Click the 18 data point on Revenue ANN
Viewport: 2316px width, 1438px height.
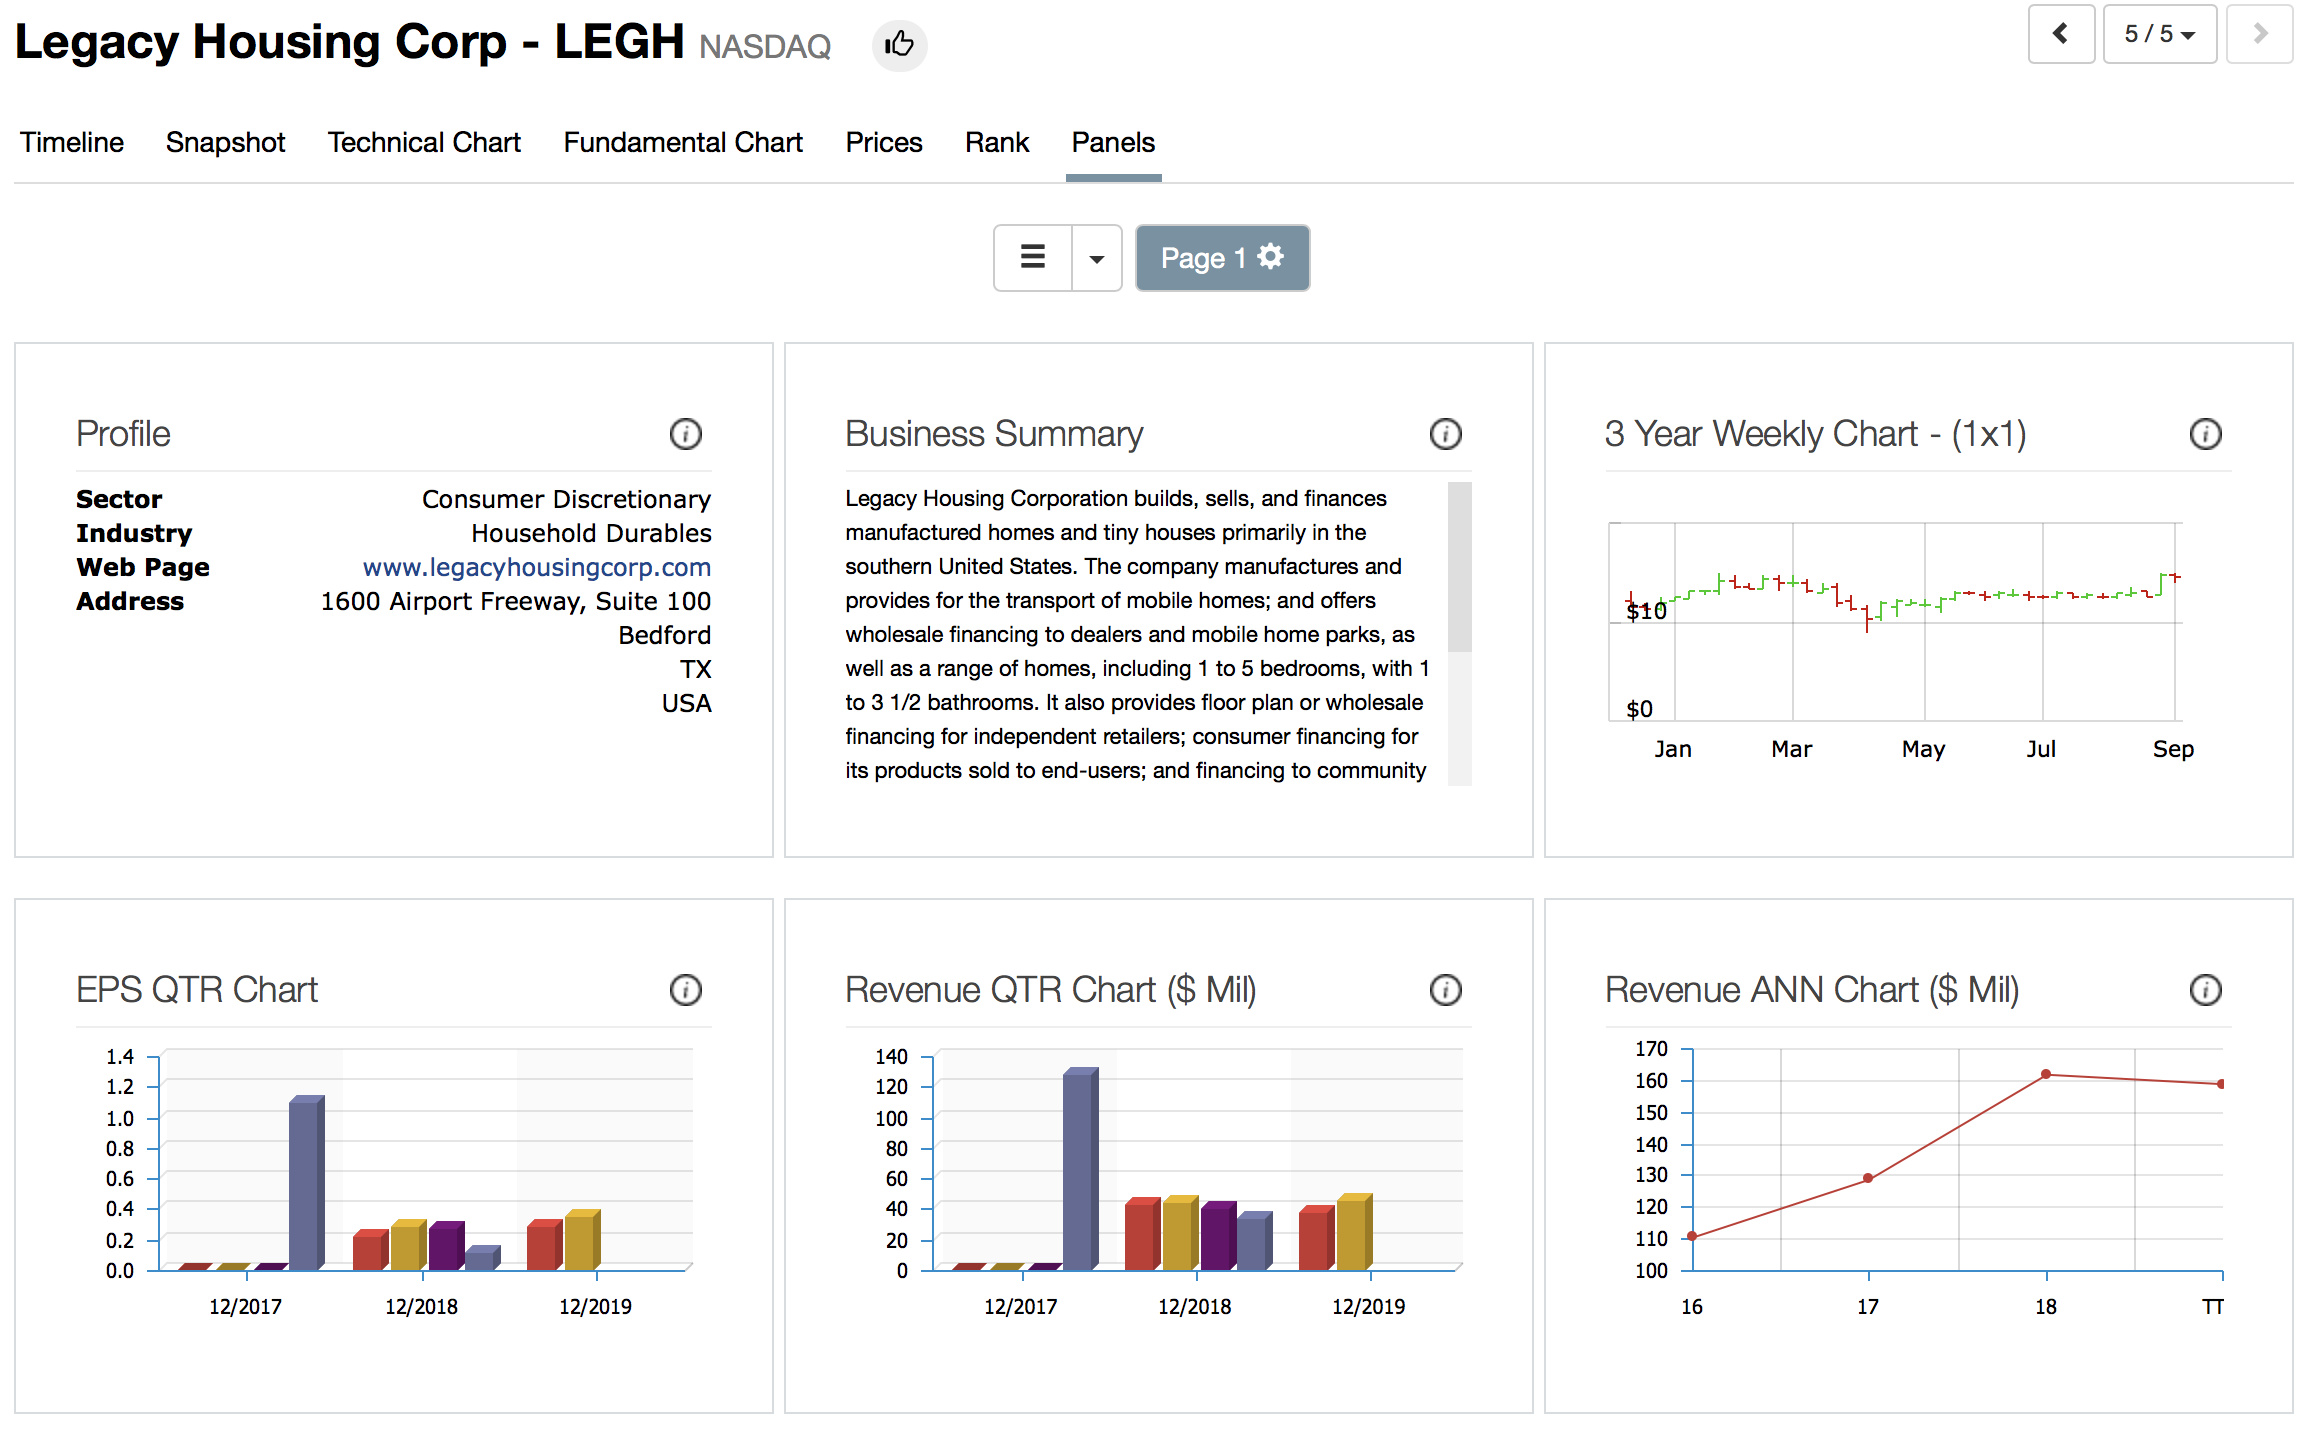tap(2046, 1074)
